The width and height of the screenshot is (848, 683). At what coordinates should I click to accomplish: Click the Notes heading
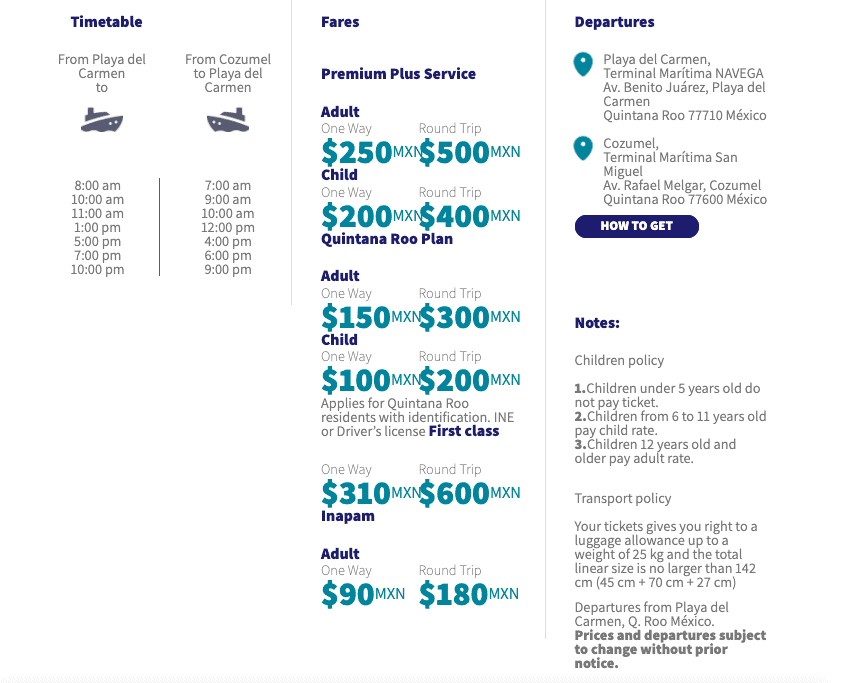(597, 323)
